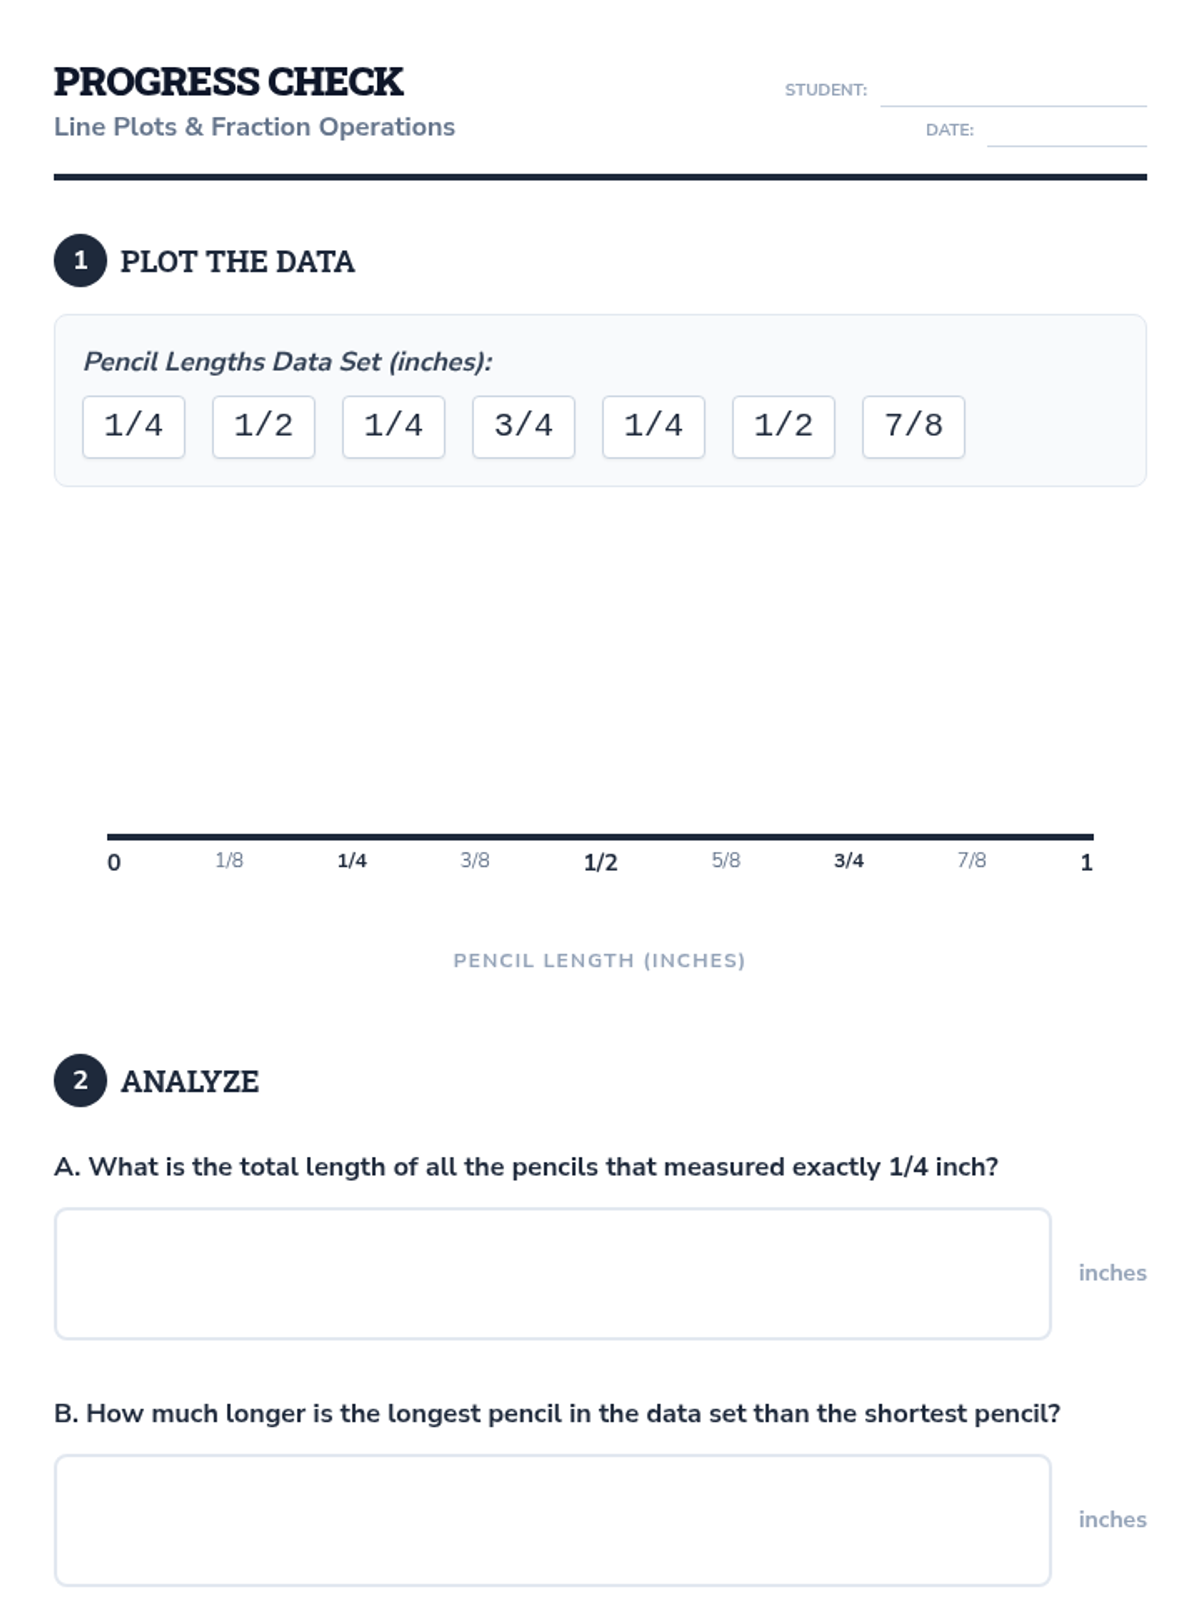Select the 7/8 data chip
This screenshot has height=1600, width=1200.
click(x=913, y=427)
